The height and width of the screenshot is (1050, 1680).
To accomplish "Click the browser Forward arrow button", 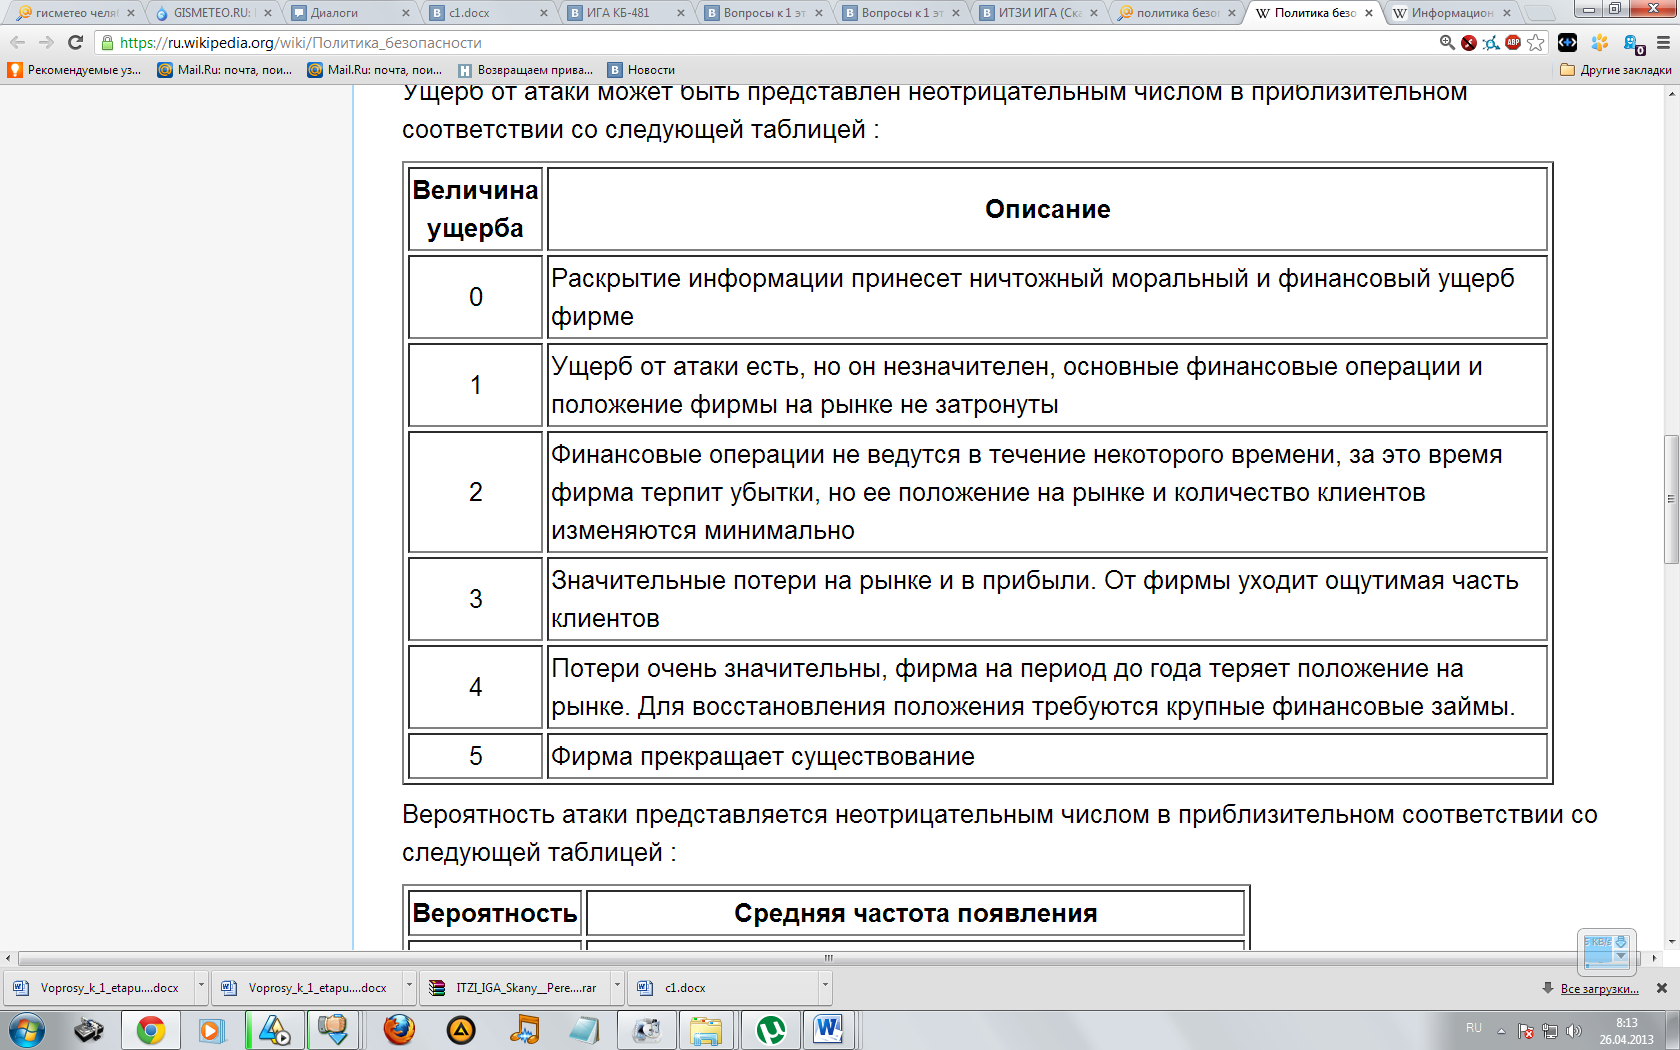I will (x=46, y=43).
